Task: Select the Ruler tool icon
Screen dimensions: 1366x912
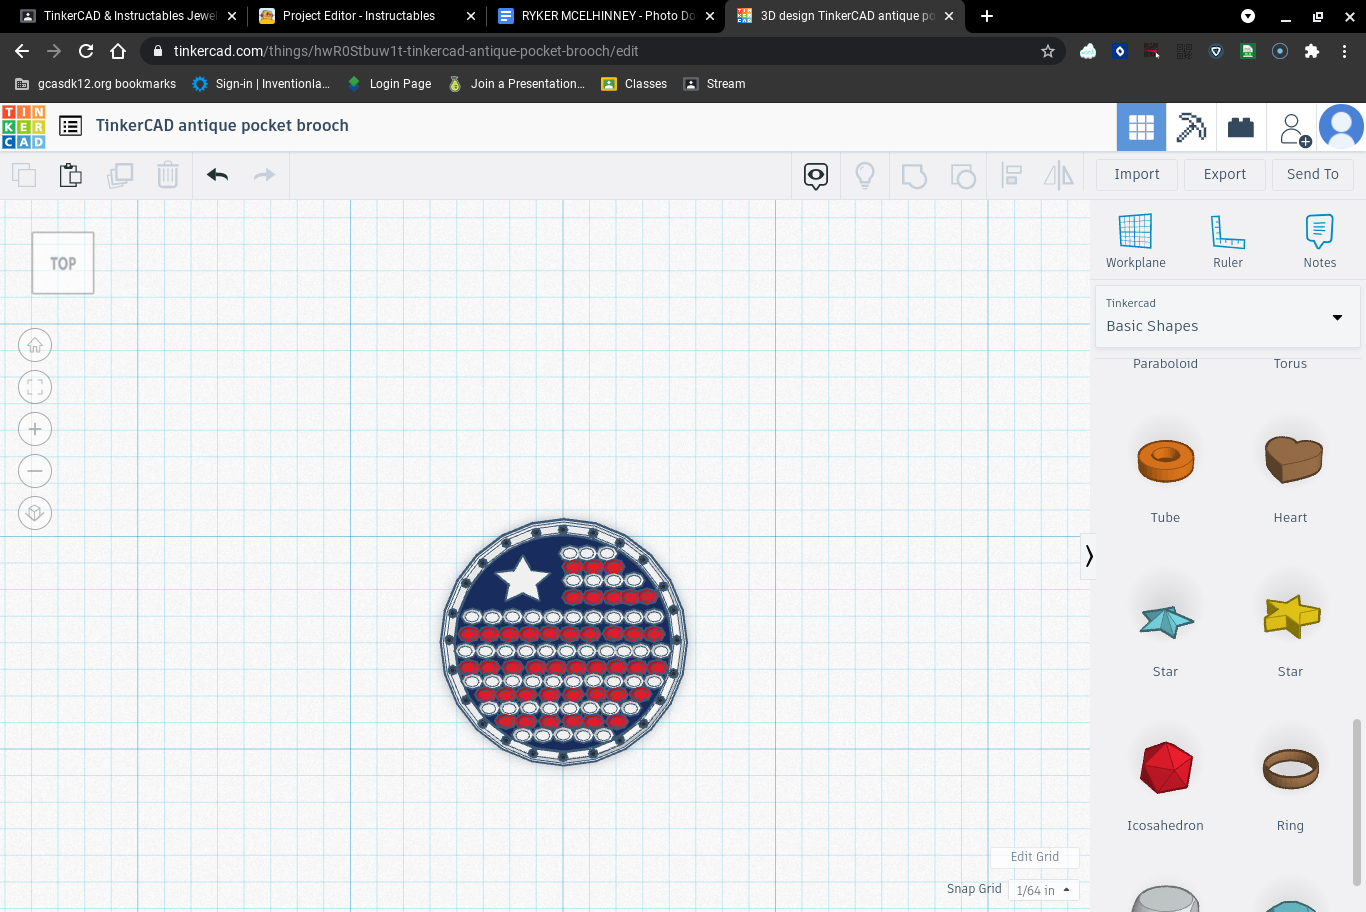Action: point(1227,240)
